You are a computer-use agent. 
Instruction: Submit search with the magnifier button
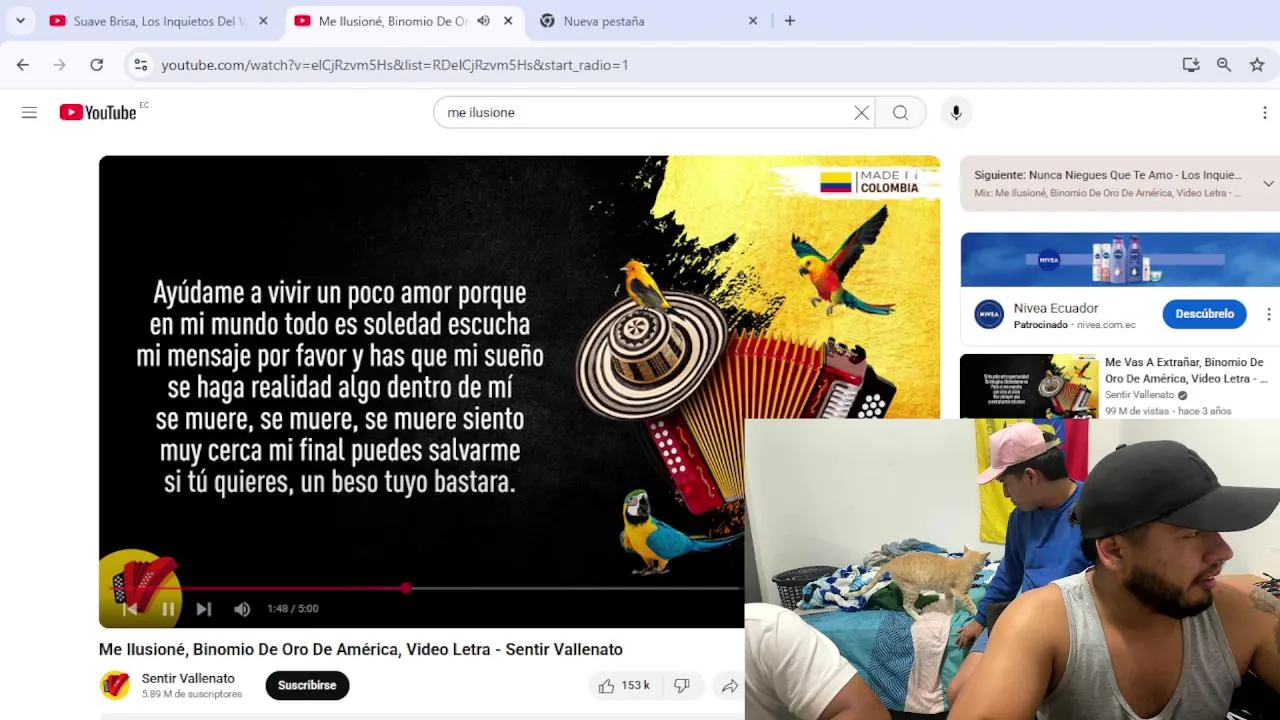coord(901,113)
